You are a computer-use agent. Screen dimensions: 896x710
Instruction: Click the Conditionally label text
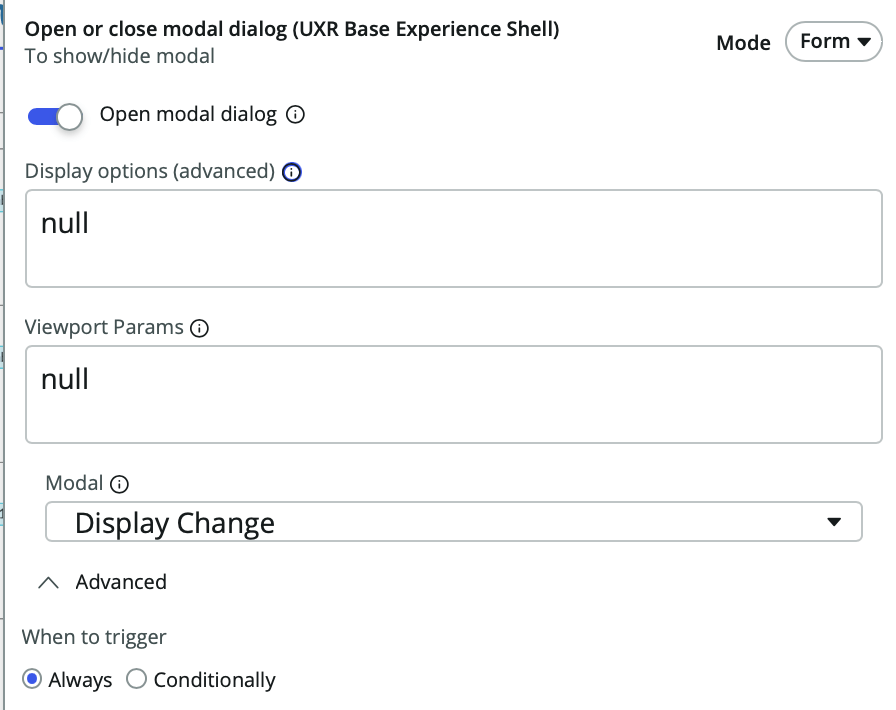(x=214, y=680)
